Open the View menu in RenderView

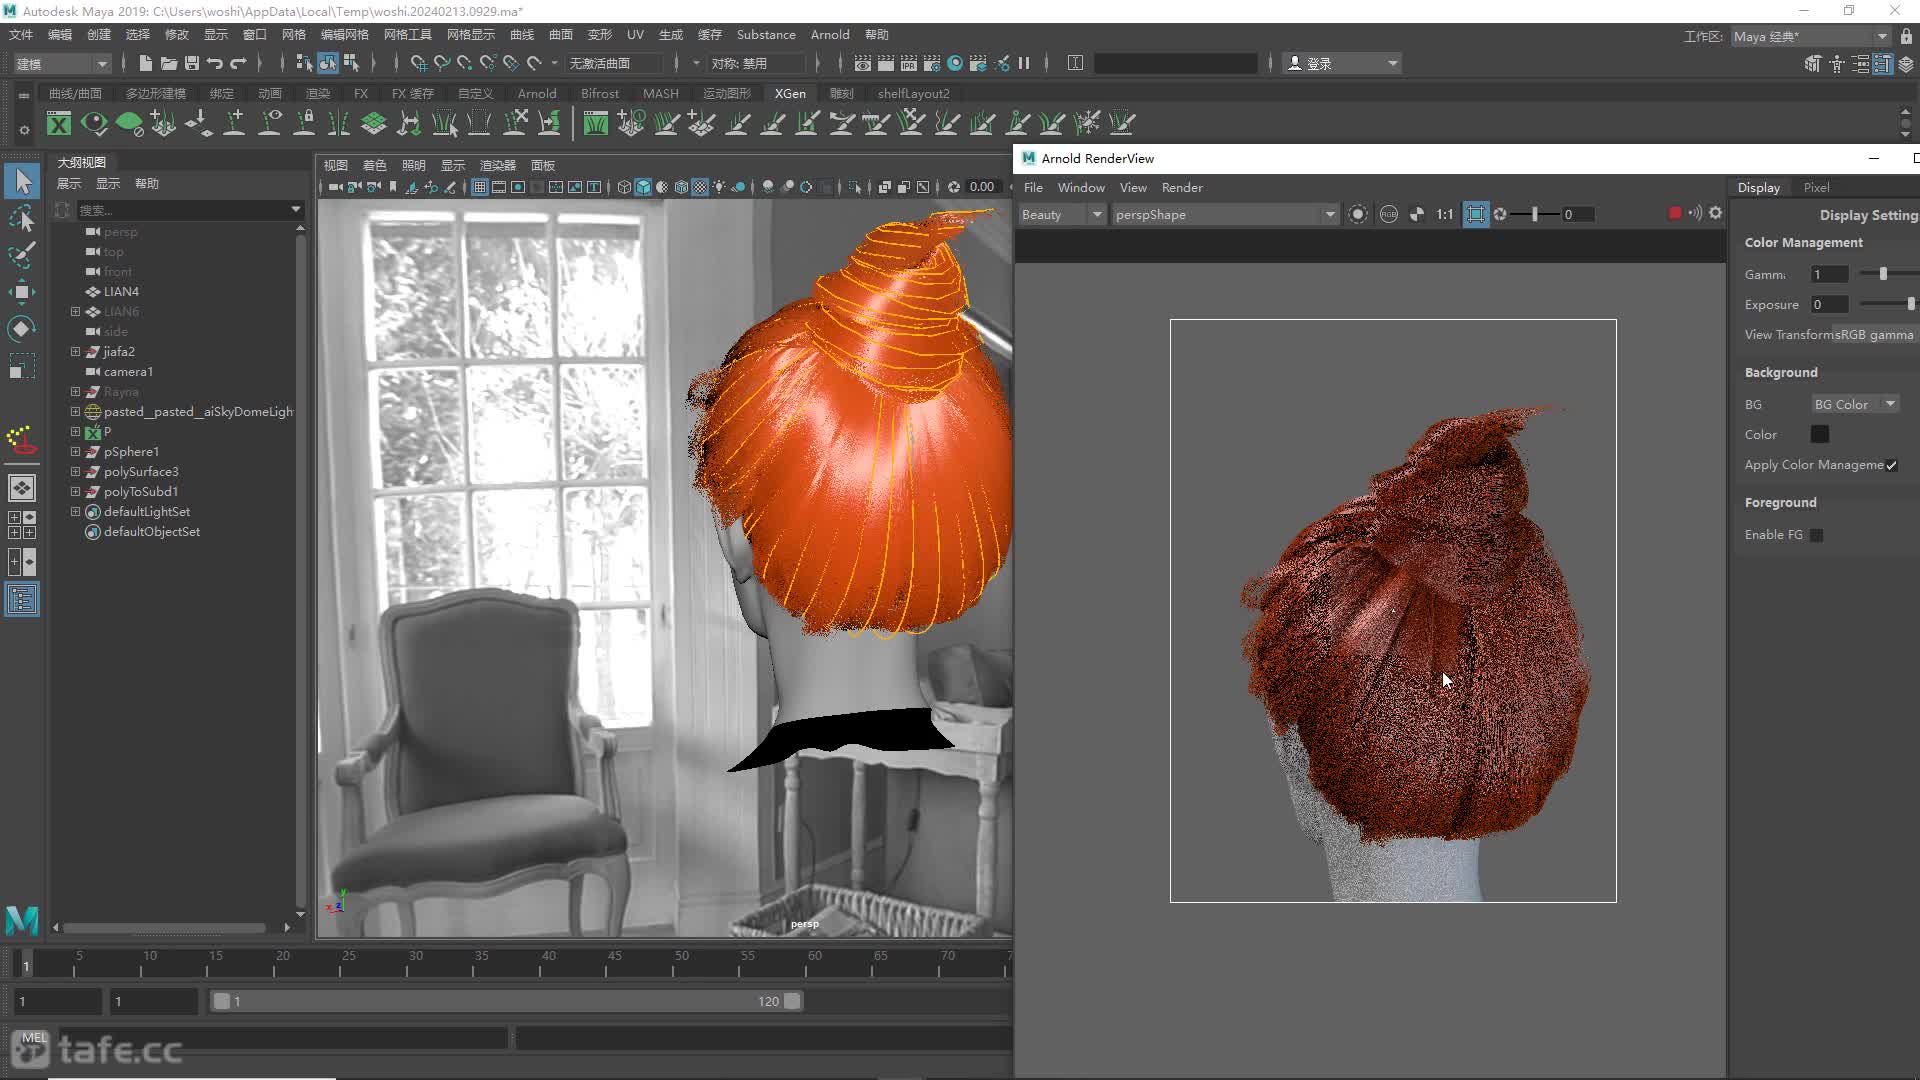(x=1133, y=187)
